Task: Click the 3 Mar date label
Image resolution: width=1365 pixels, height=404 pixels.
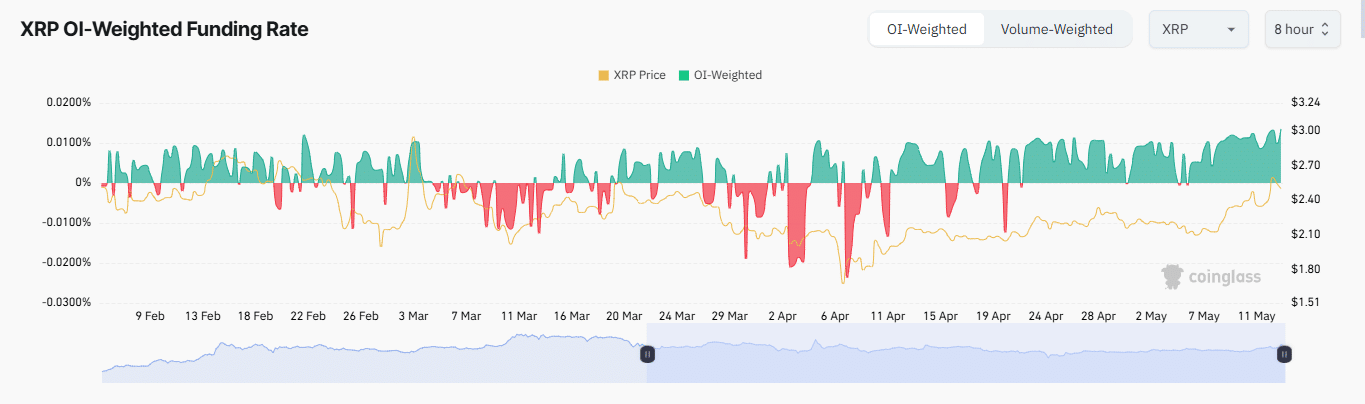Action: (413, 316)
